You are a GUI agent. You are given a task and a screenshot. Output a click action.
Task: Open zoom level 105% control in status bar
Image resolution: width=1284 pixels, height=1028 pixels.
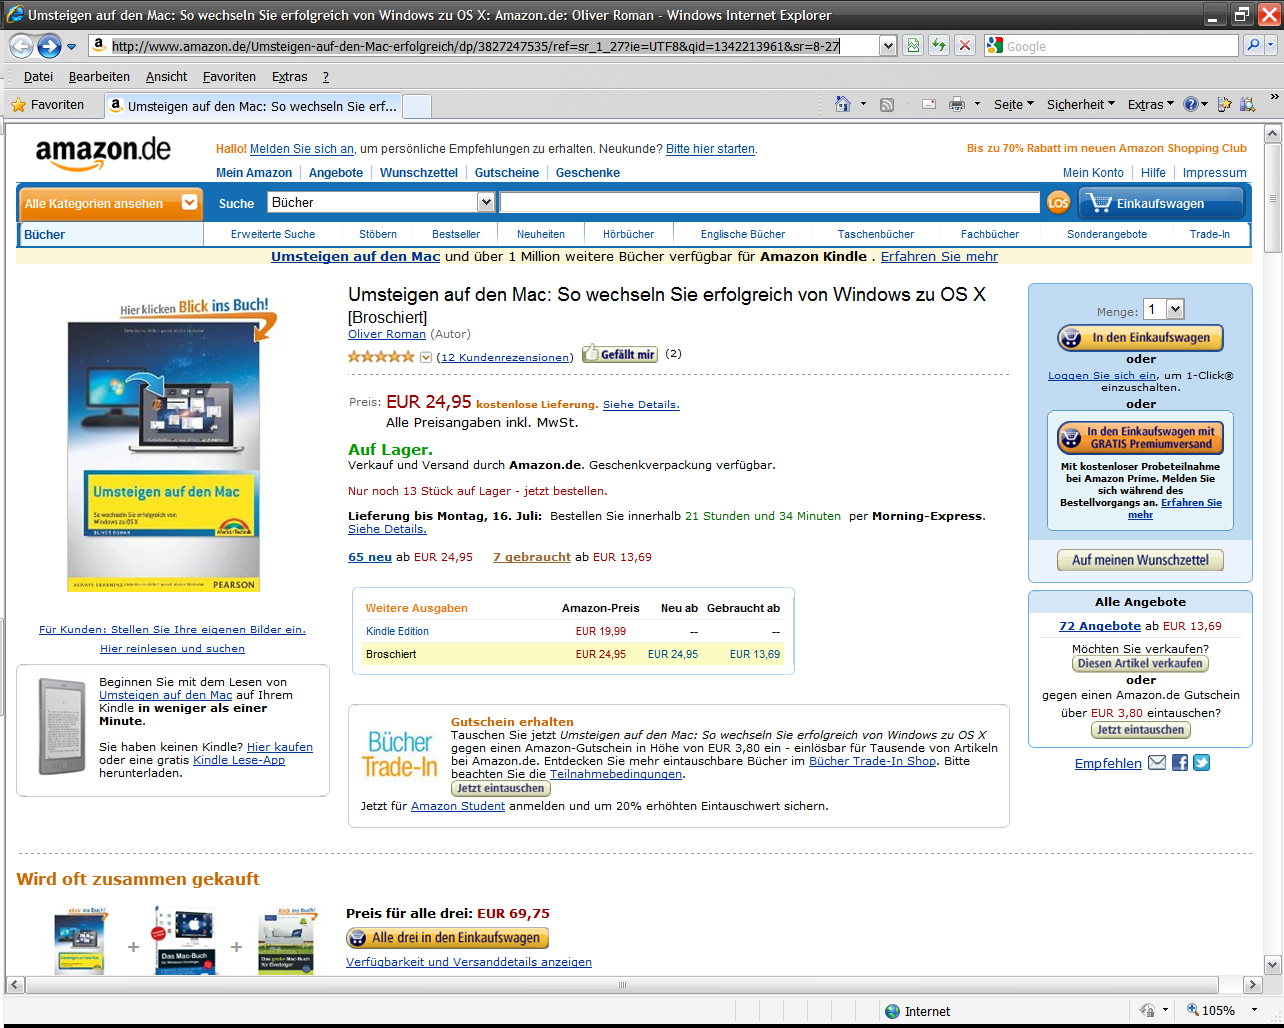pos(1220,1010)
